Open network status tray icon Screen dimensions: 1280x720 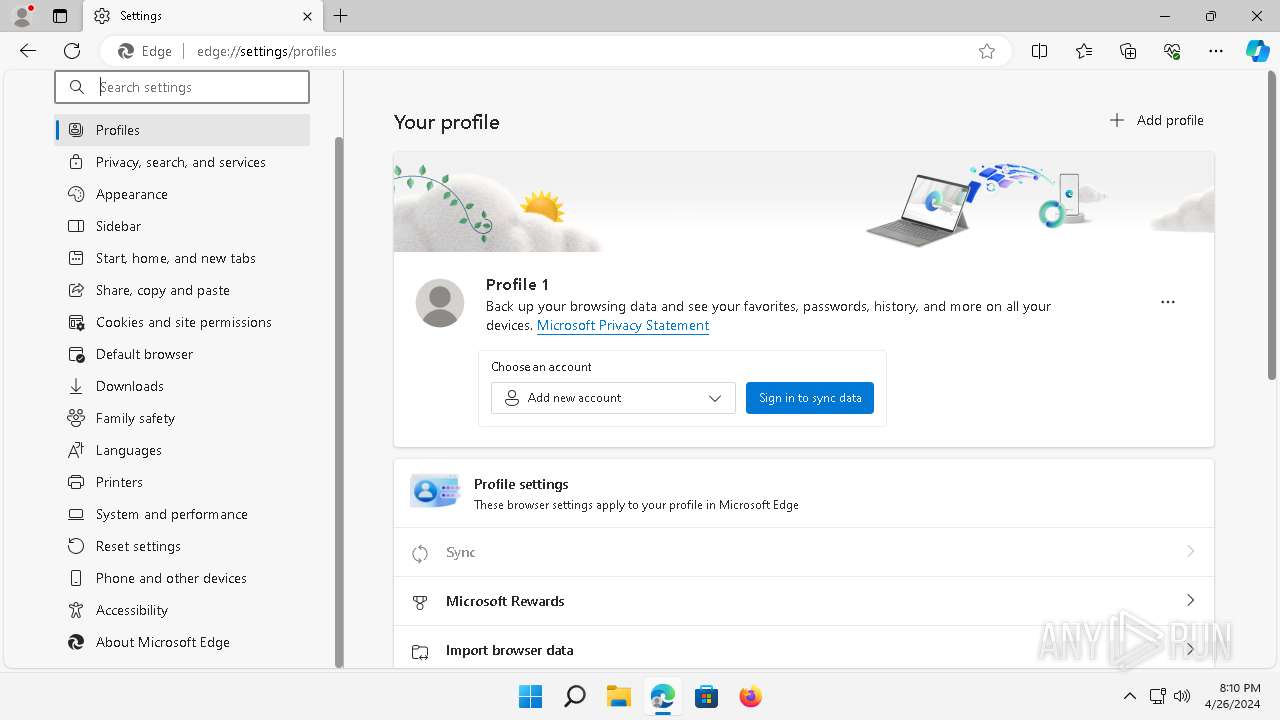point(1158,696)
